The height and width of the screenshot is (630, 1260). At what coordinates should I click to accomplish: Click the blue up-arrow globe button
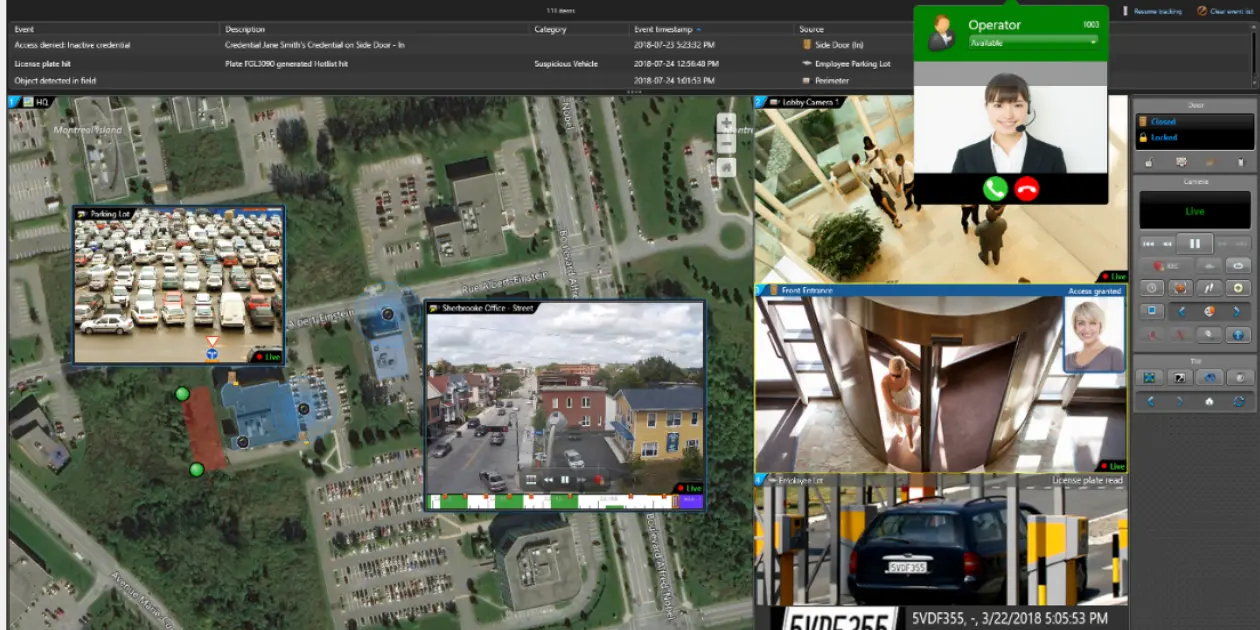point(1238,334)
